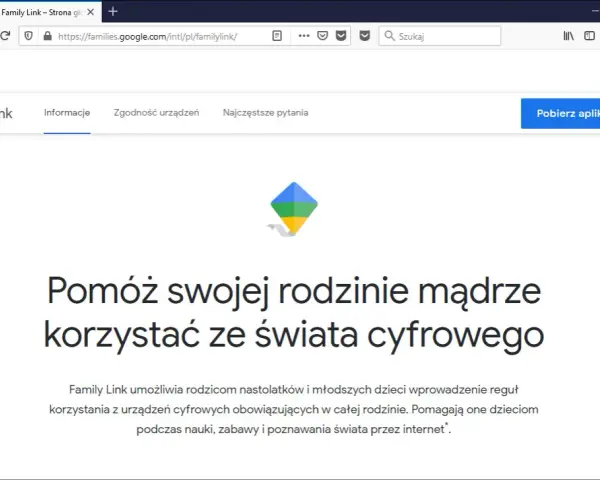Image resolution: width=600 pixels, height=480 pixels.
Task: Open page actions three-dot menu
Action: [x=304, y=36]
